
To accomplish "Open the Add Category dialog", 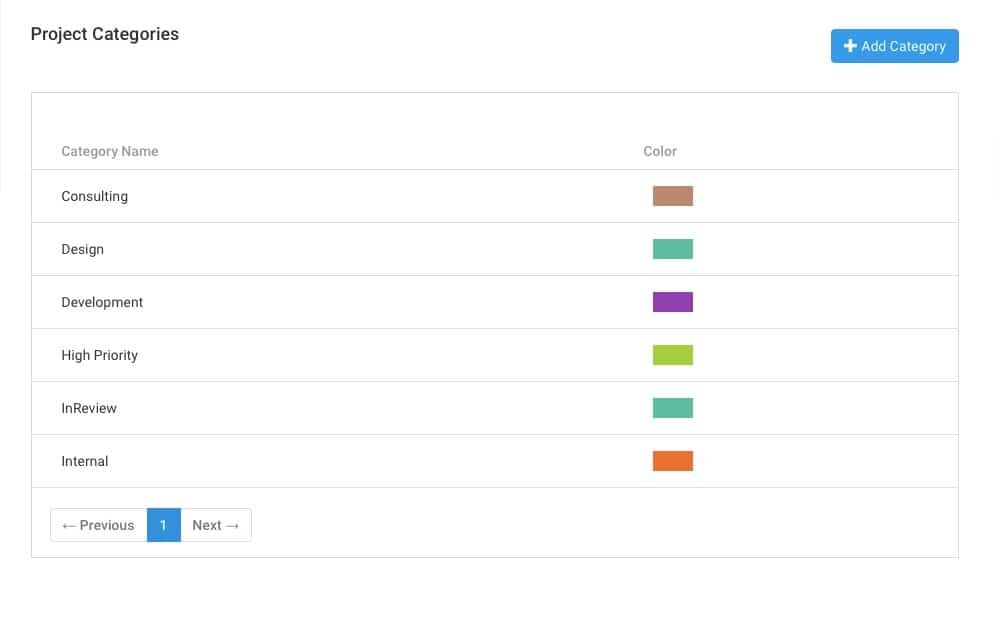I will pyautogui.click(x=894, y=45).
